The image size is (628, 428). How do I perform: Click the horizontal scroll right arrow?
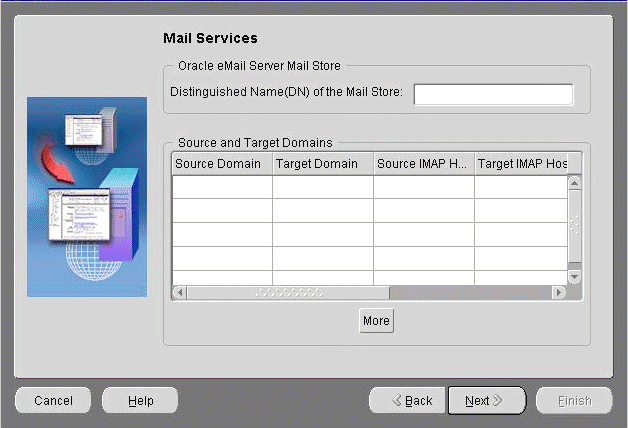point(559,293)
